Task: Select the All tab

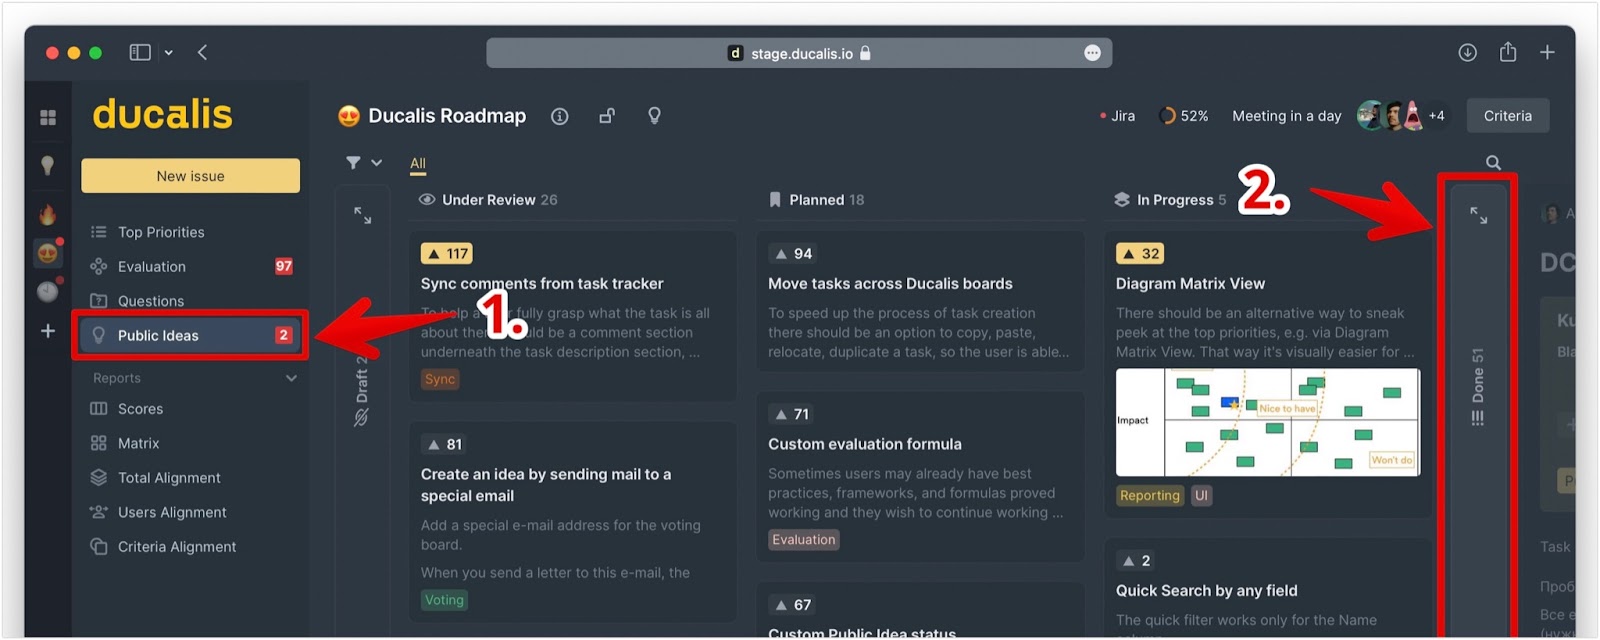Action: [x=417, y=164]
